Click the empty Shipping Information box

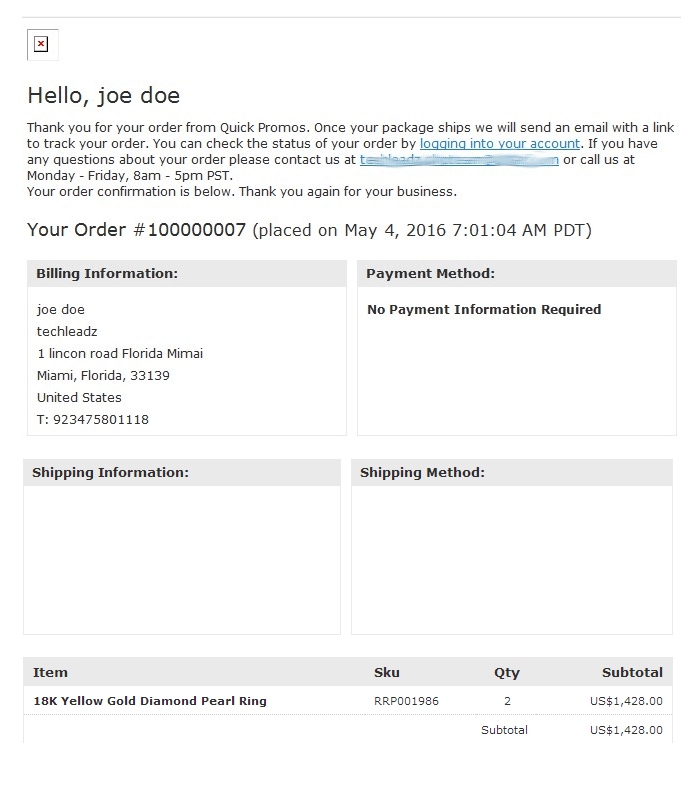(182, 560)
